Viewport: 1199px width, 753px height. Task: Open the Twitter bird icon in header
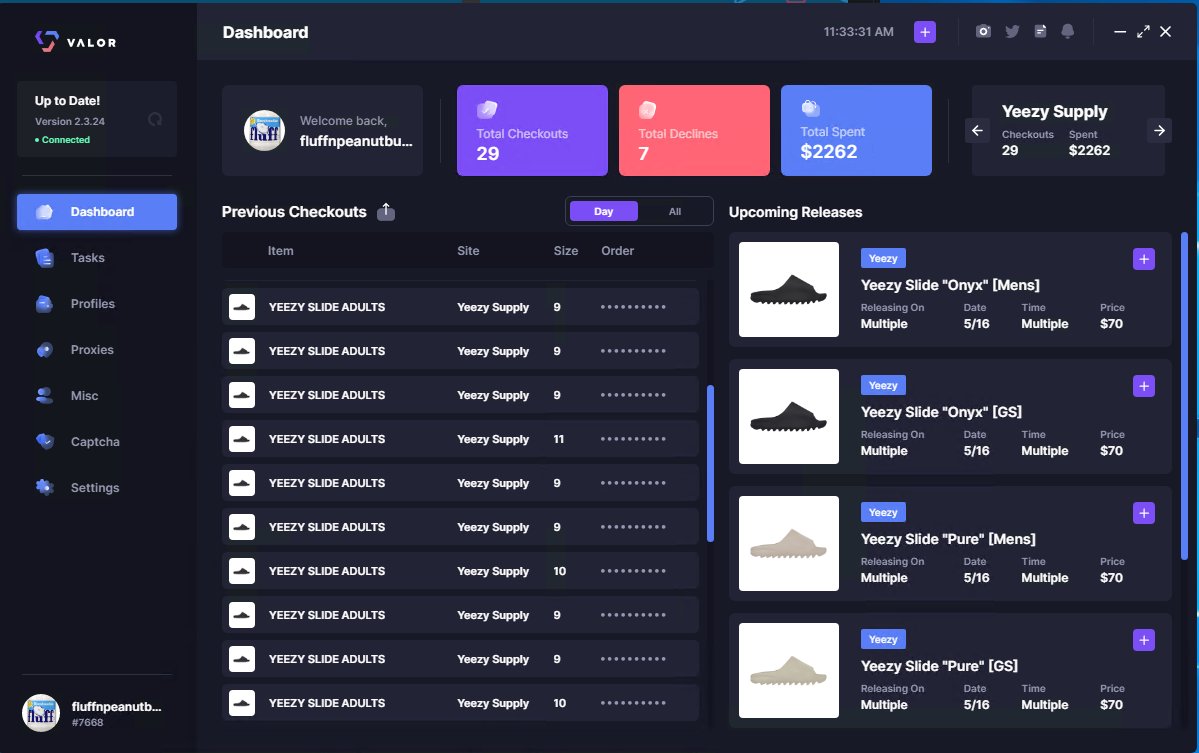[1012, 31]
